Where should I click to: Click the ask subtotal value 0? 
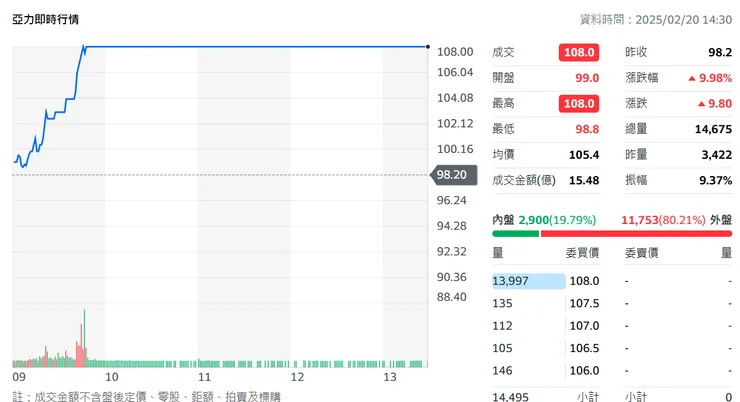click(x=729, y=397)
